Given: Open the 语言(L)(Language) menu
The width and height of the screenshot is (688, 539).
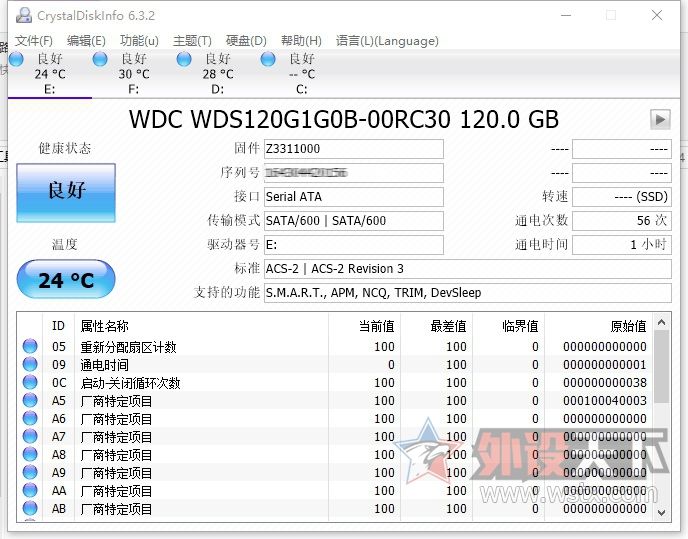Looking at the screenshot, I should 387,41.
